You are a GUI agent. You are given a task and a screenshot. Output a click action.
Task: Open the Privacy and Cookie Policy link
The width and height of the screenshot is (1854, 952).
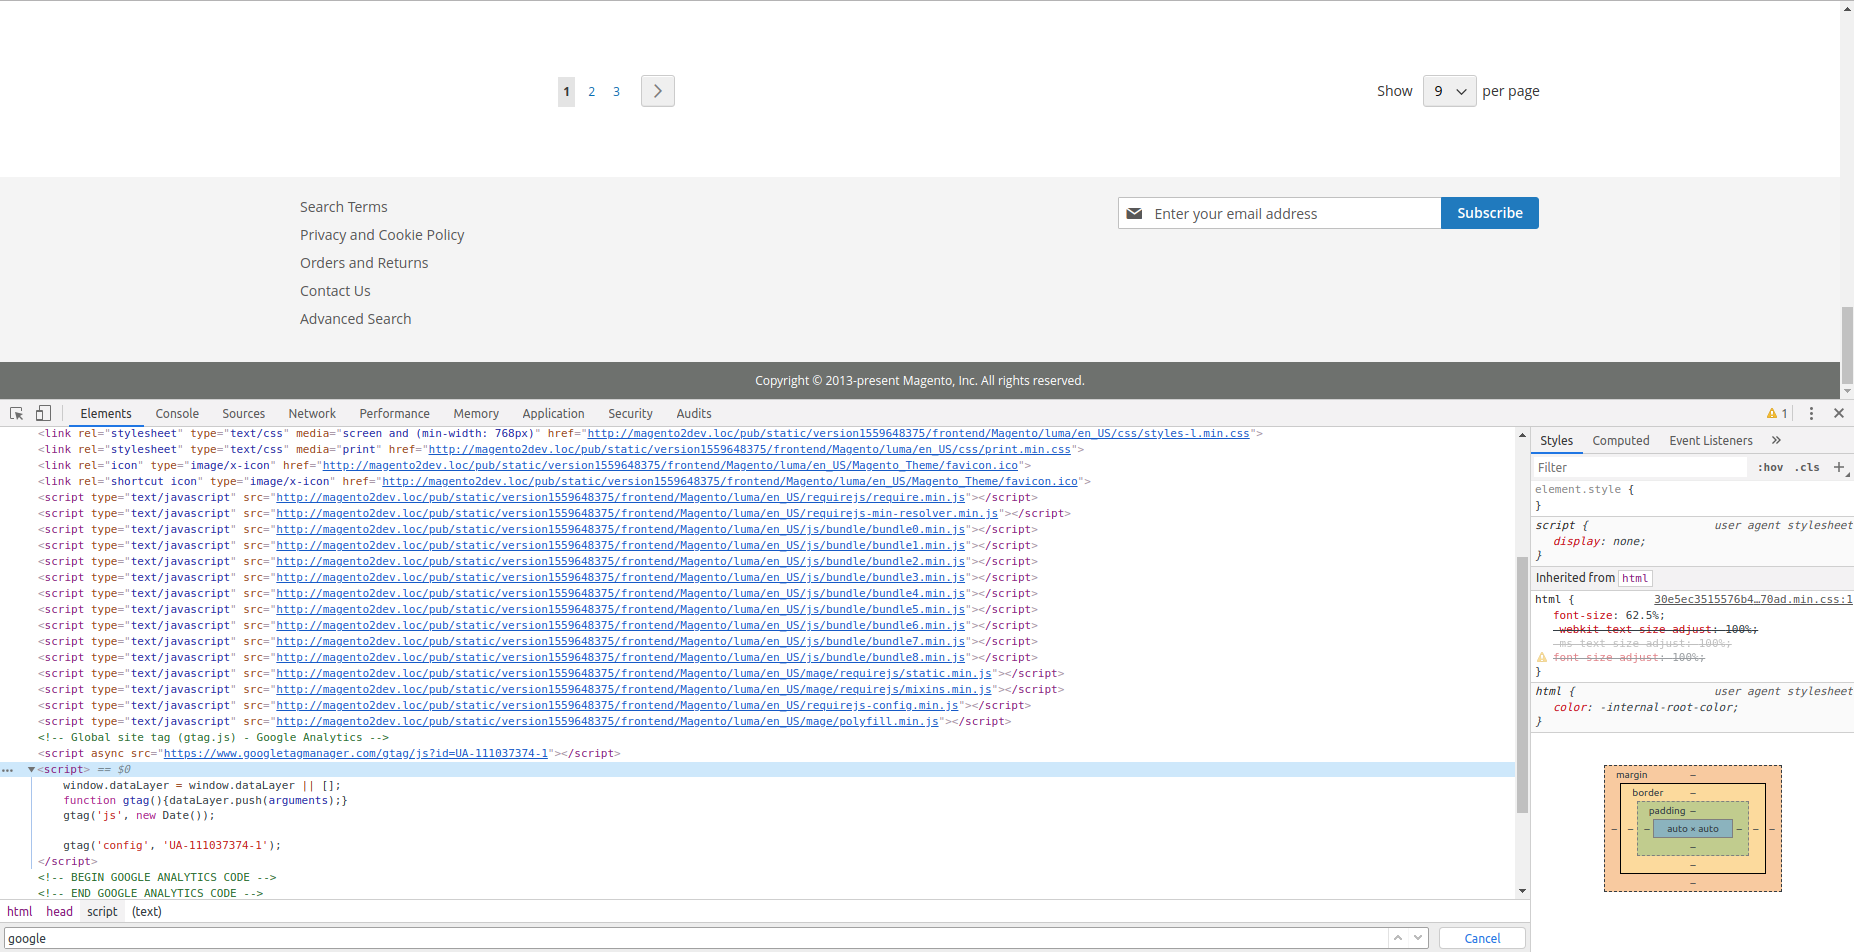pos(382,234)
